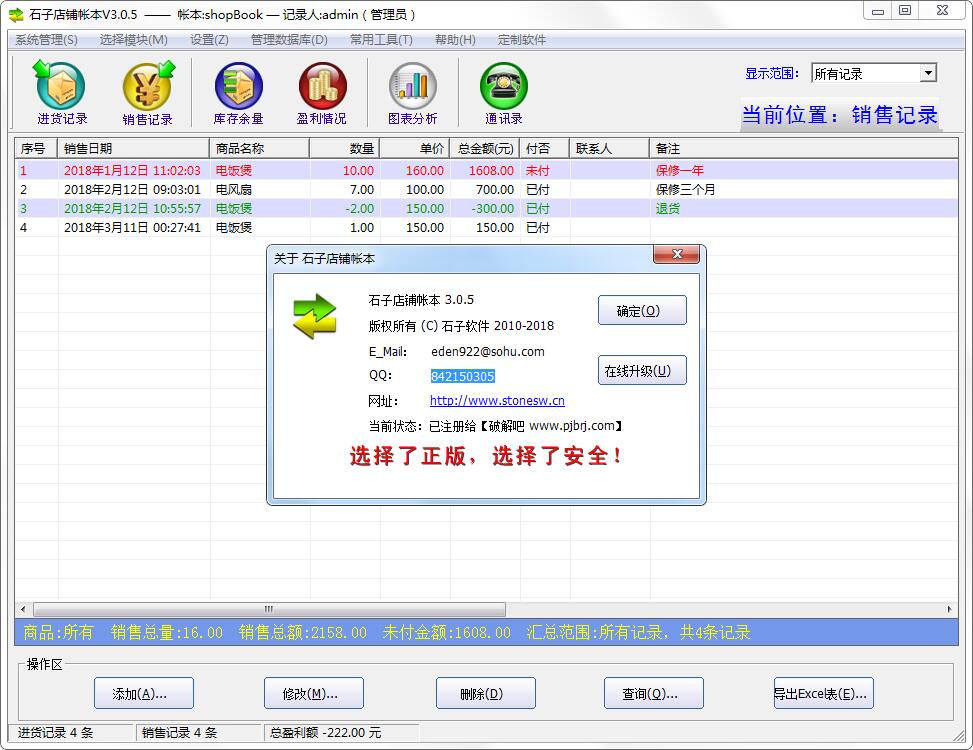Click the green-yellow arrows logo in About dialog
Screen dimensions: 973x750
pos(315,316)
